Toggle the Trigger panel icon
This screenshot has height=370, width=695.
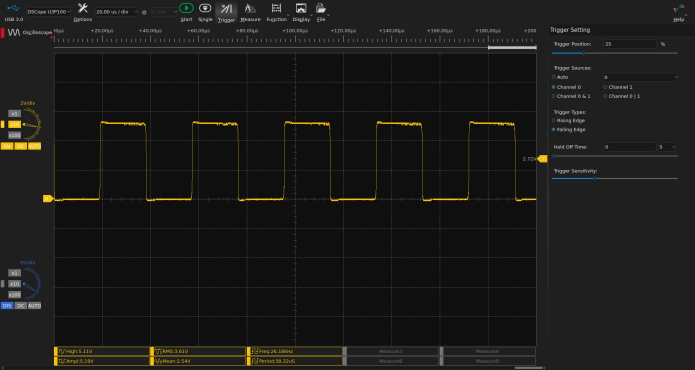(x=226, y=9)
